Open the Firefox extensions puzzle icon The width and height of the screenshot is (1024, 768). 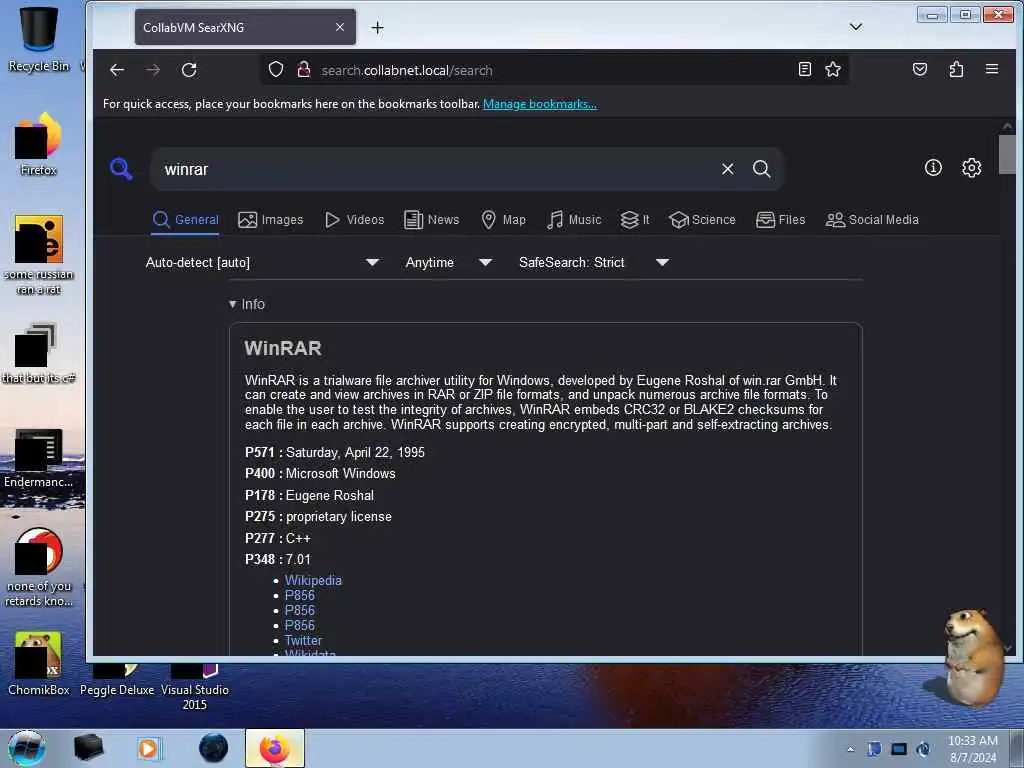point(956,69)
